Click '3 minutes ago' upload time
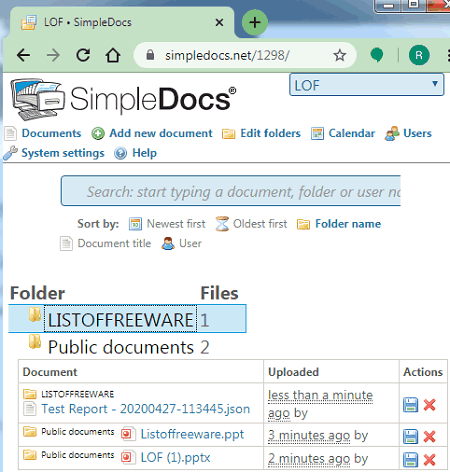Screen dimensions: 450x472 click(x=309, y=435)
